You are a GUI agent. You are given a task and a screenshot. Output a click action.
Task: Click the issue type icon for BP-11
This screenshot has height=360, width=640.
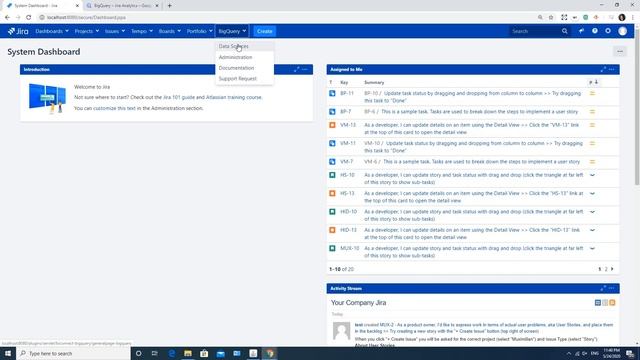pyautogui.click(x=332, y=93)
